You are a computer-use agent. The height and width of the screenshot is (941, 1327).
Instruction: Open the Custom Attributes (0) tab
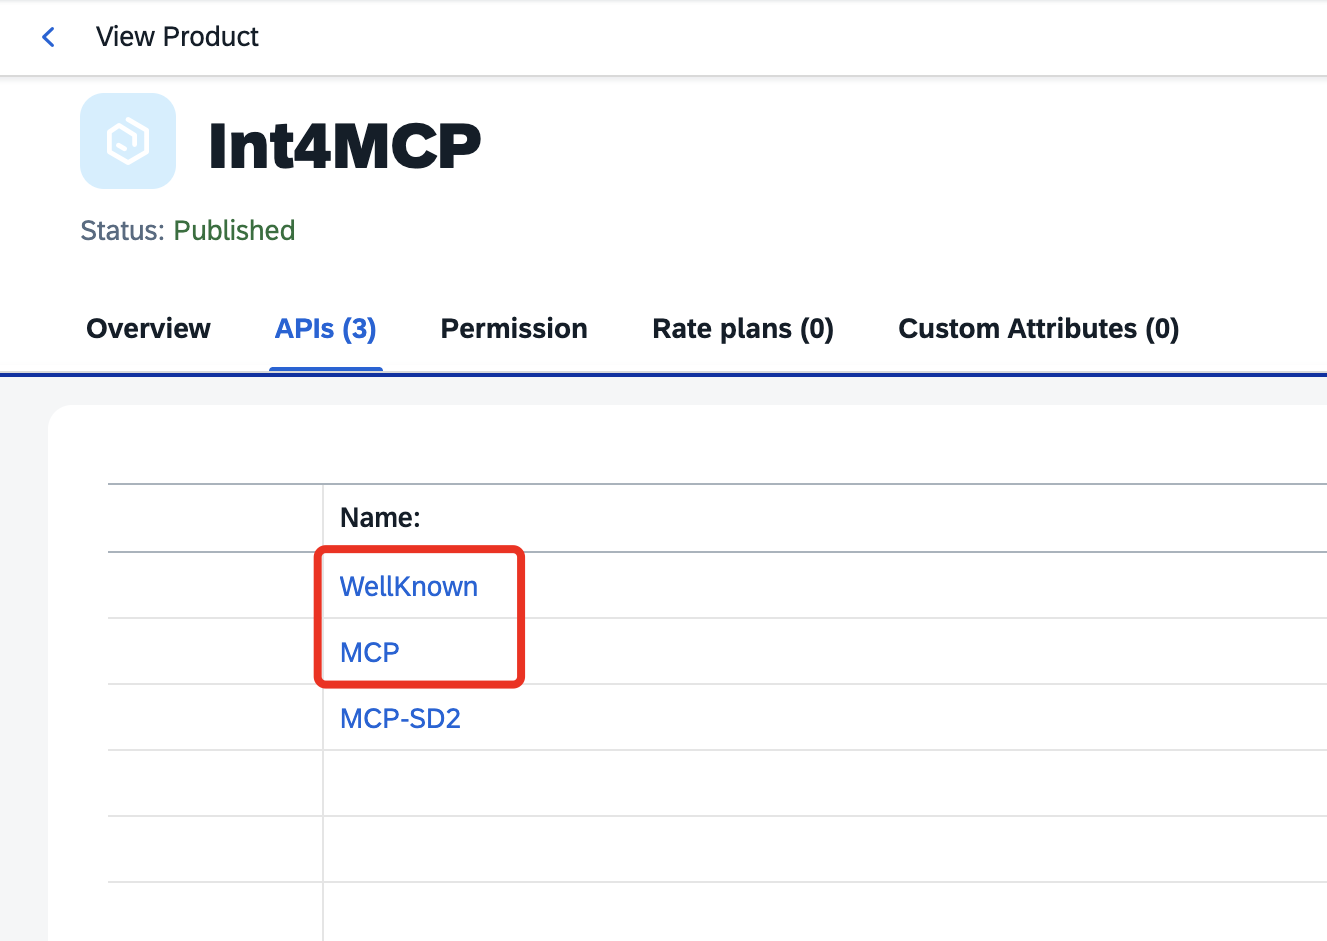point(1039,329)
